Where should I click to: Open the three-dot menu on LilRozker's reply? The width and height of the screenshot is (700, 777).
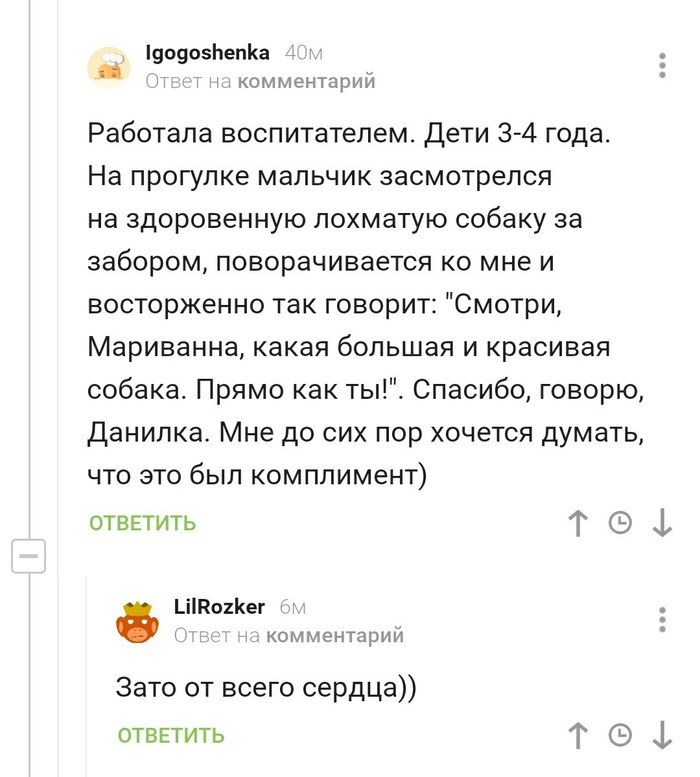663,619
